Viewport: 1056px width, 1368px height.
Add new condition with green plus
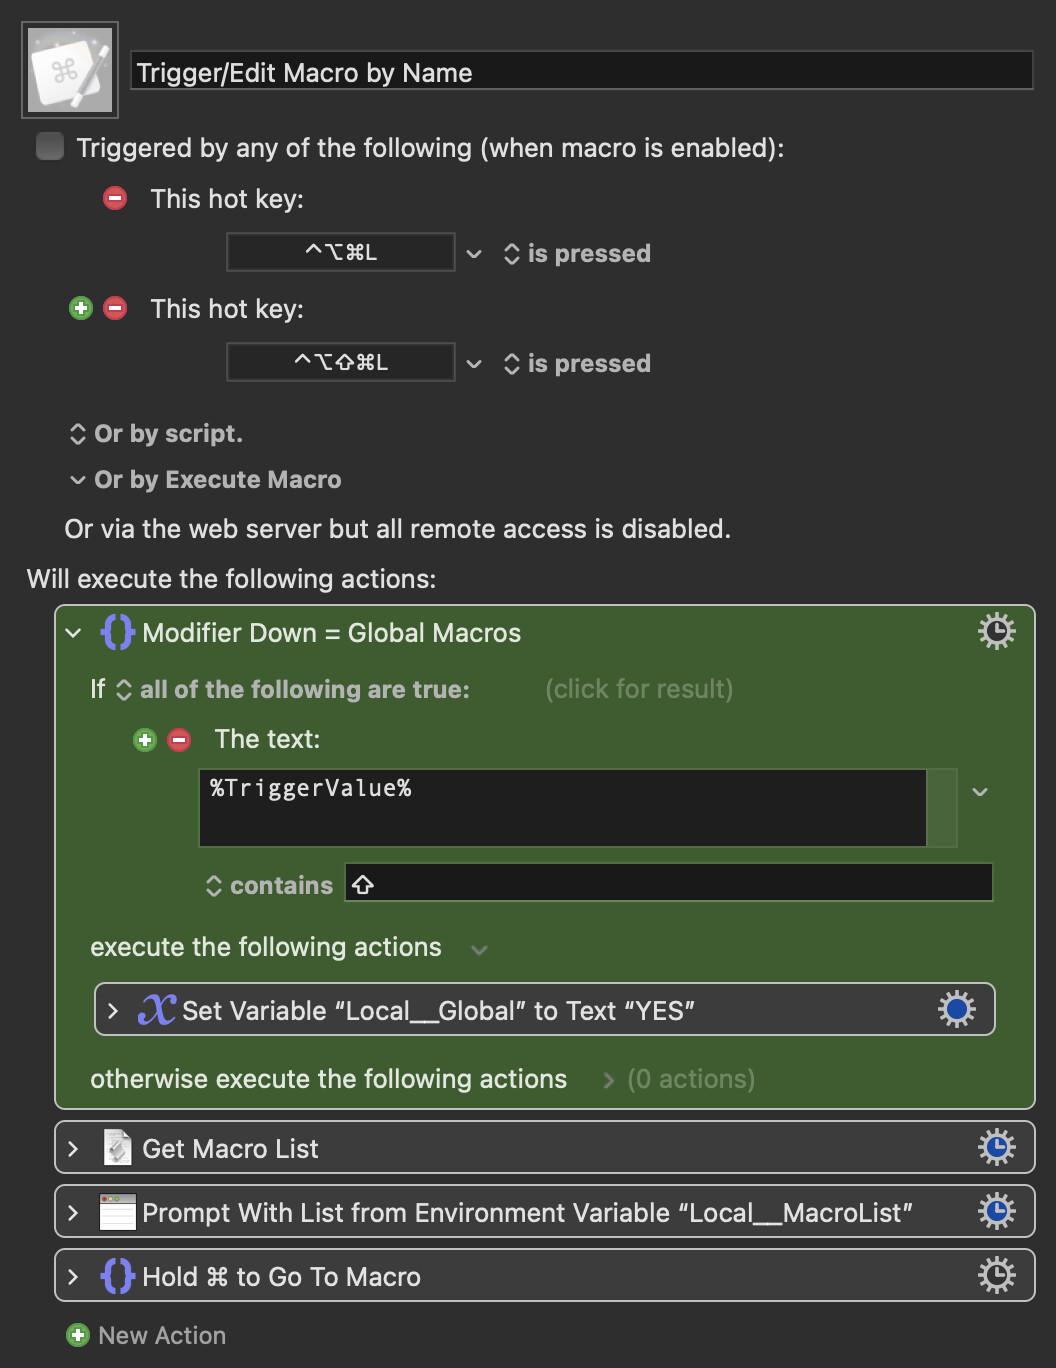coord(145,740)
